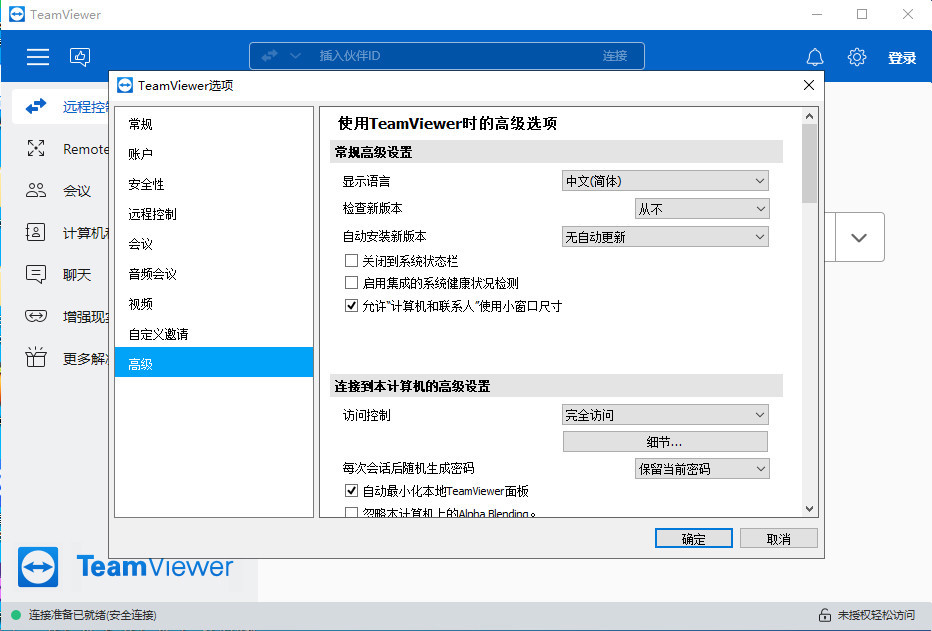
Task: Select 账户 in options list
Action: (214, 154)
